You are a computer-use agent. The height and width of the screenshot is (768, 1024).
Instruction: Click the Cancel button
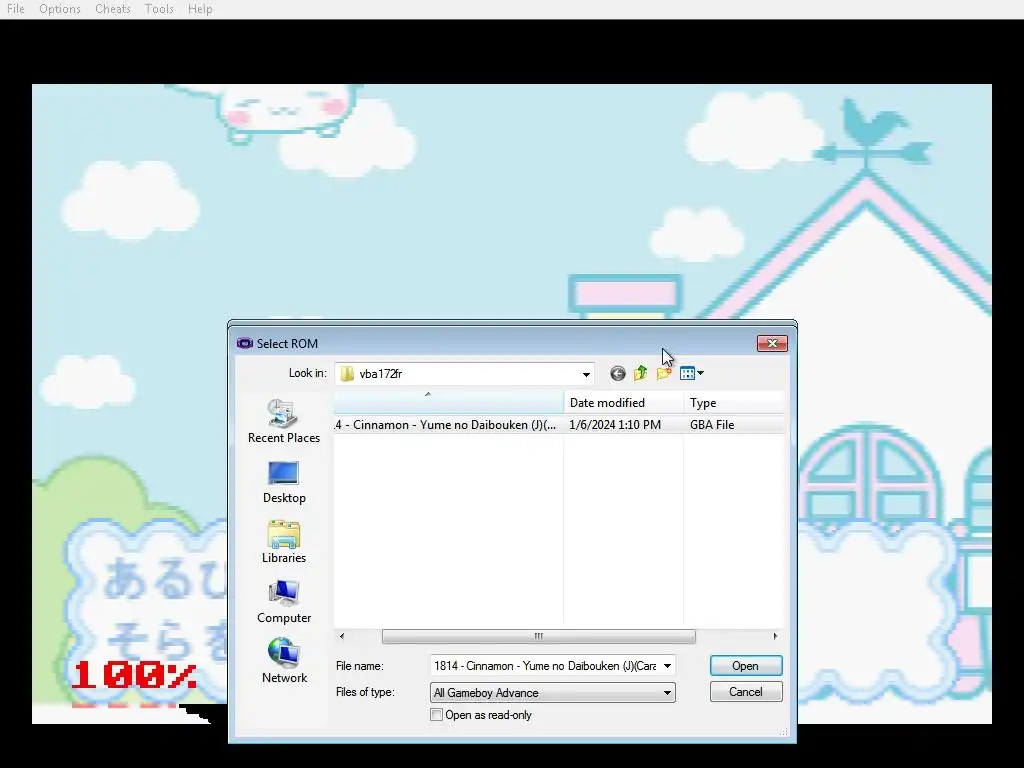746,692
